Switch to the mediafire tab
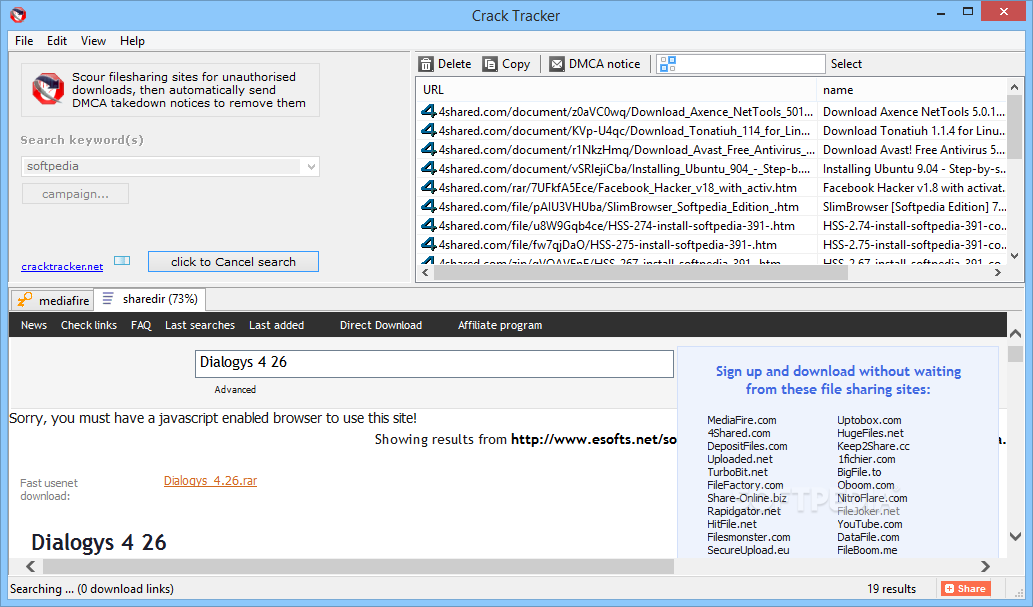The width and height of the screenshot is (1033, 607). (53, 301)
